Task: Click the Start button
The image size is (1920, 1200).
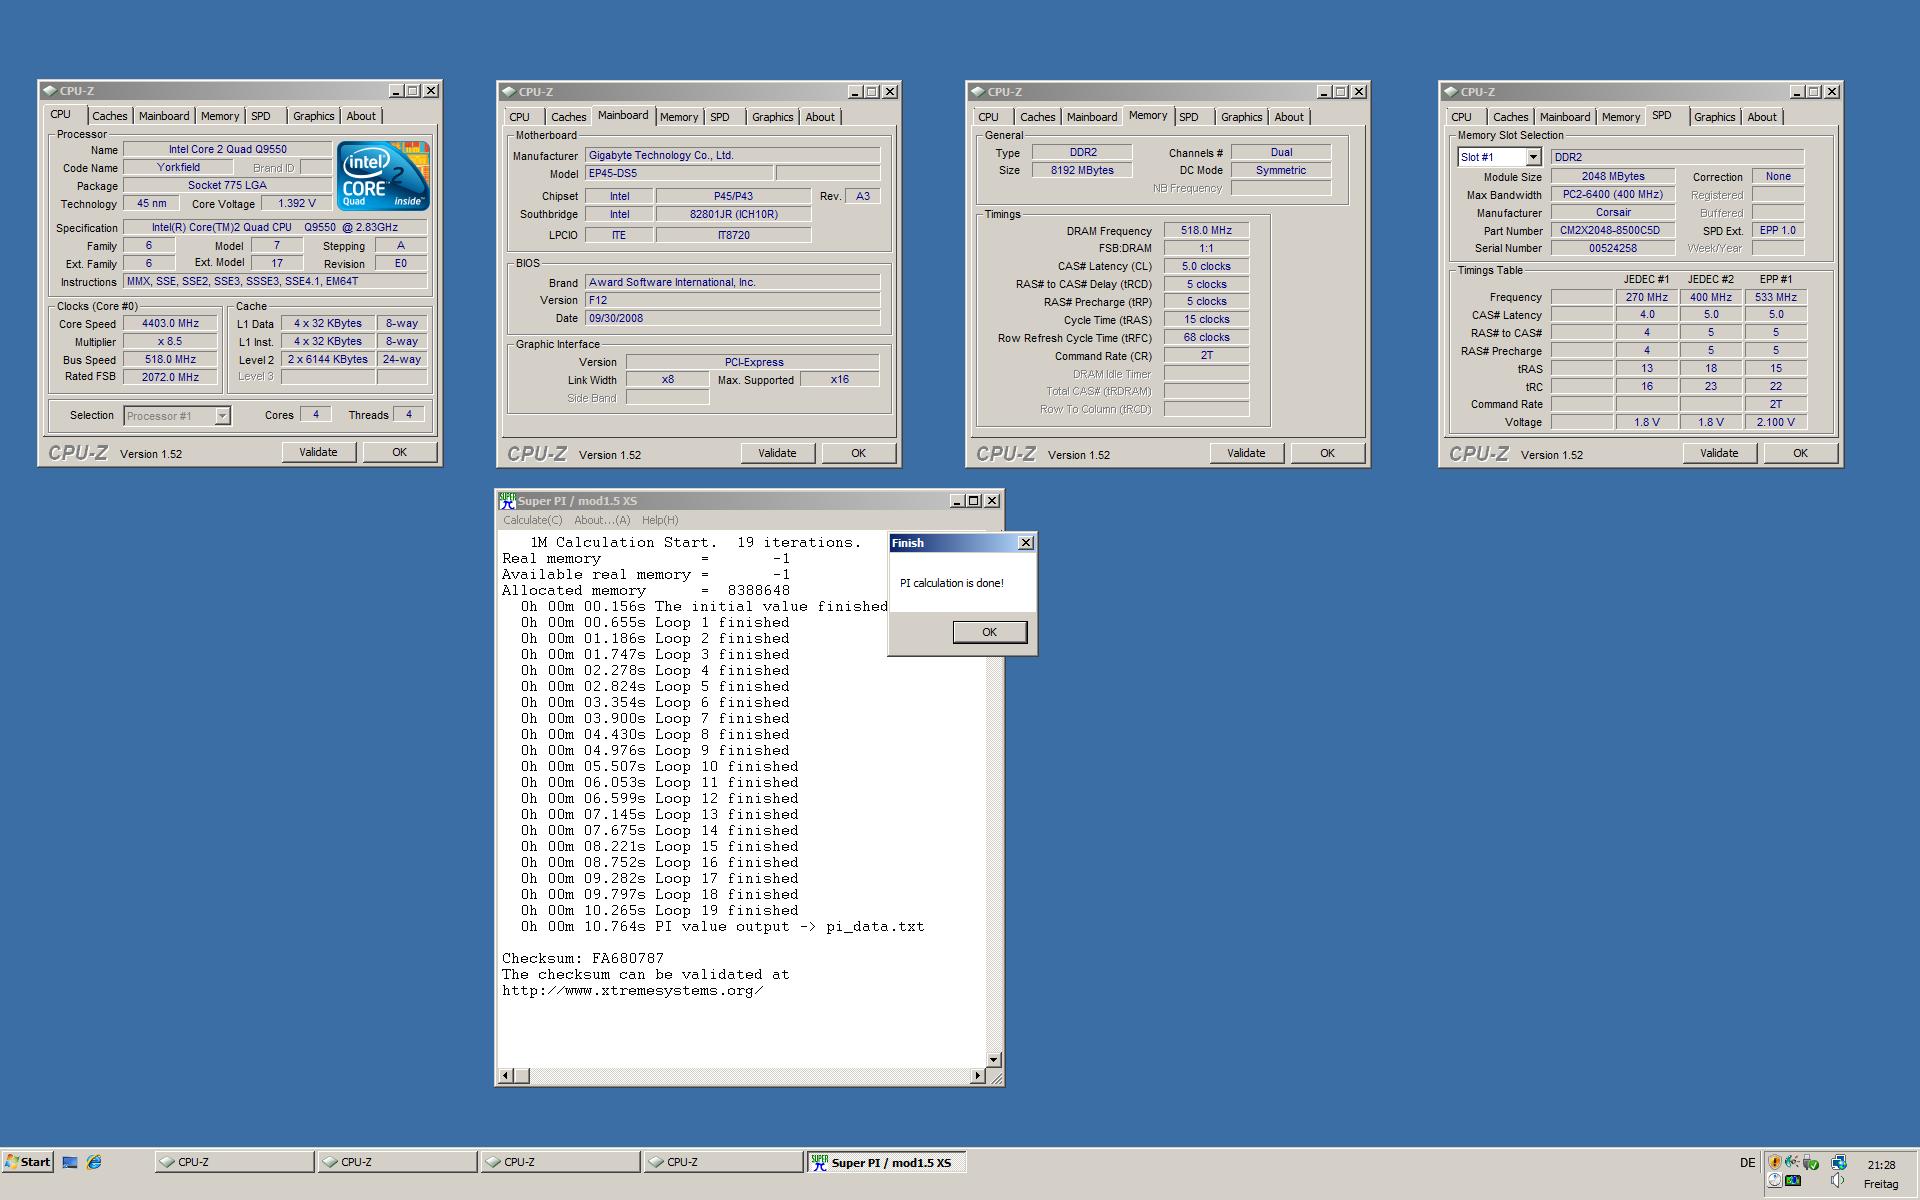Action: tap(27, 1162)
